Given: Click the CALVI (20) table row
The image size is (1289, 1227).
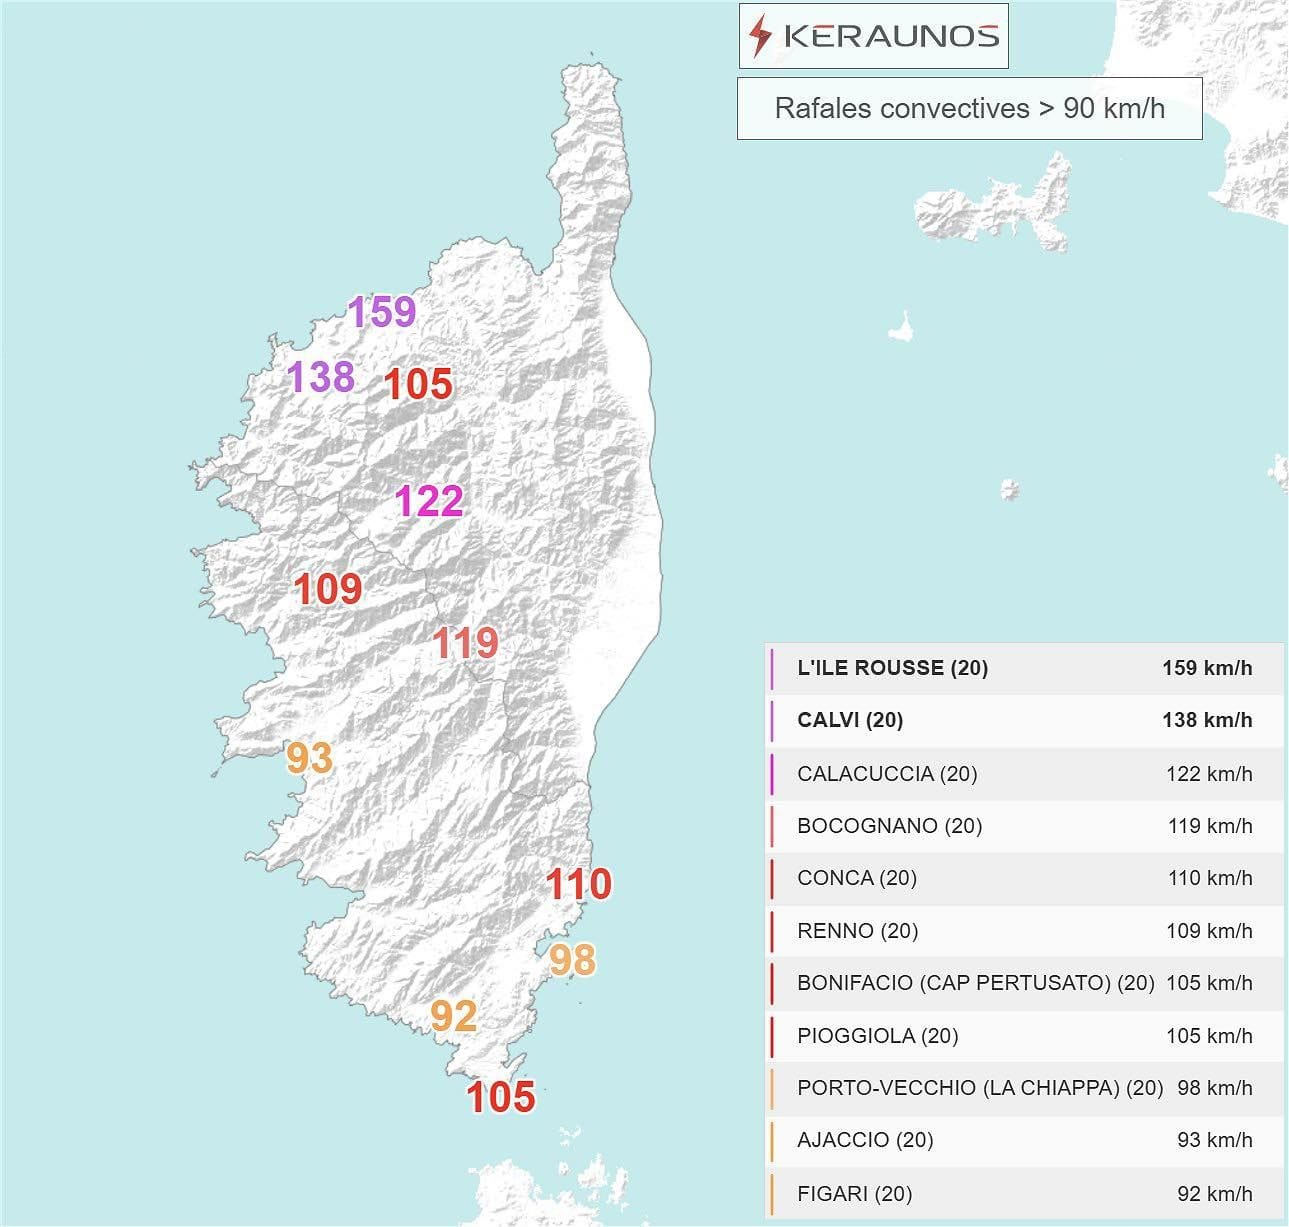Looking at the screenshot, I should [1024, 720].
